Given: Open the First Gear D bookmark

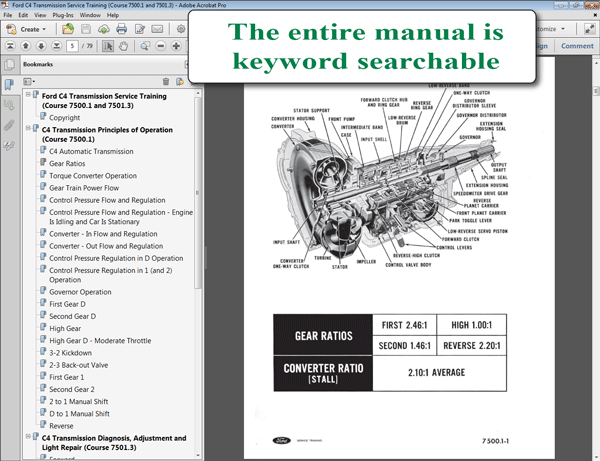Looking at the screenshot, I should [x=67, y=305].
